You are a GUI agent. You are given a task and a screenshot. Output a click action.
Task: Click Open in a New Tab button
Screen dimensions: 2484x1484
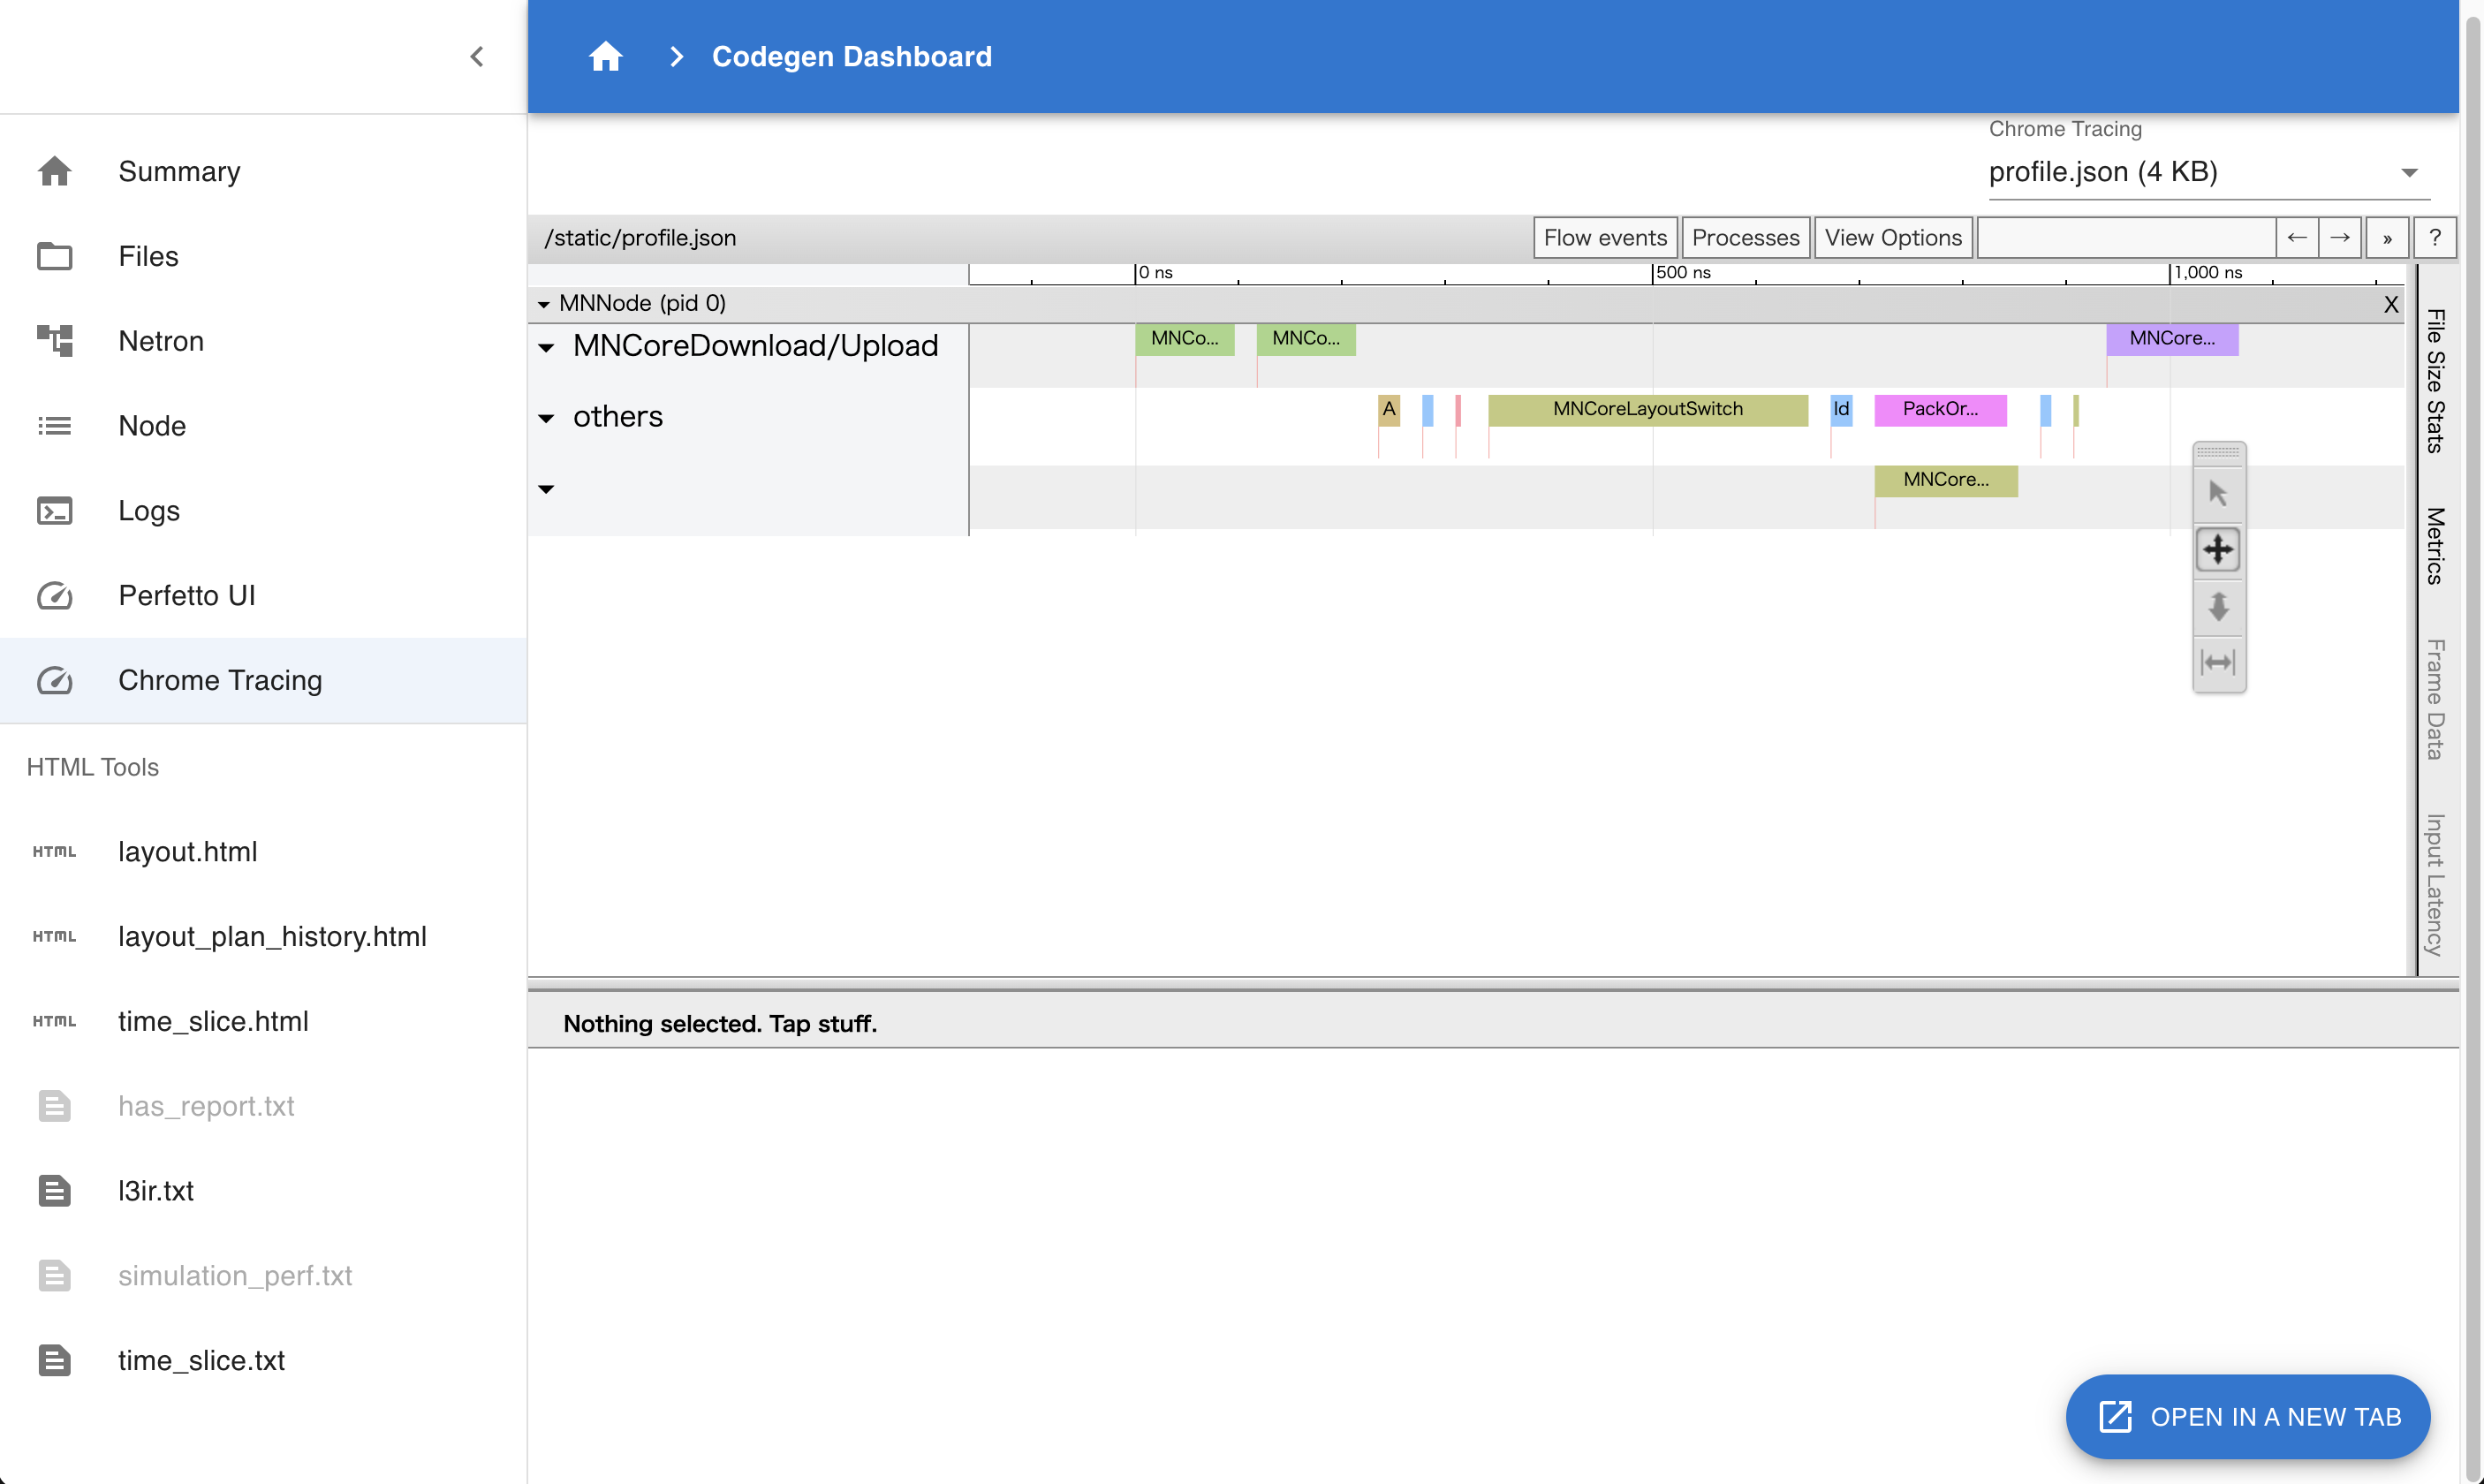(x=2247, y=1416)
